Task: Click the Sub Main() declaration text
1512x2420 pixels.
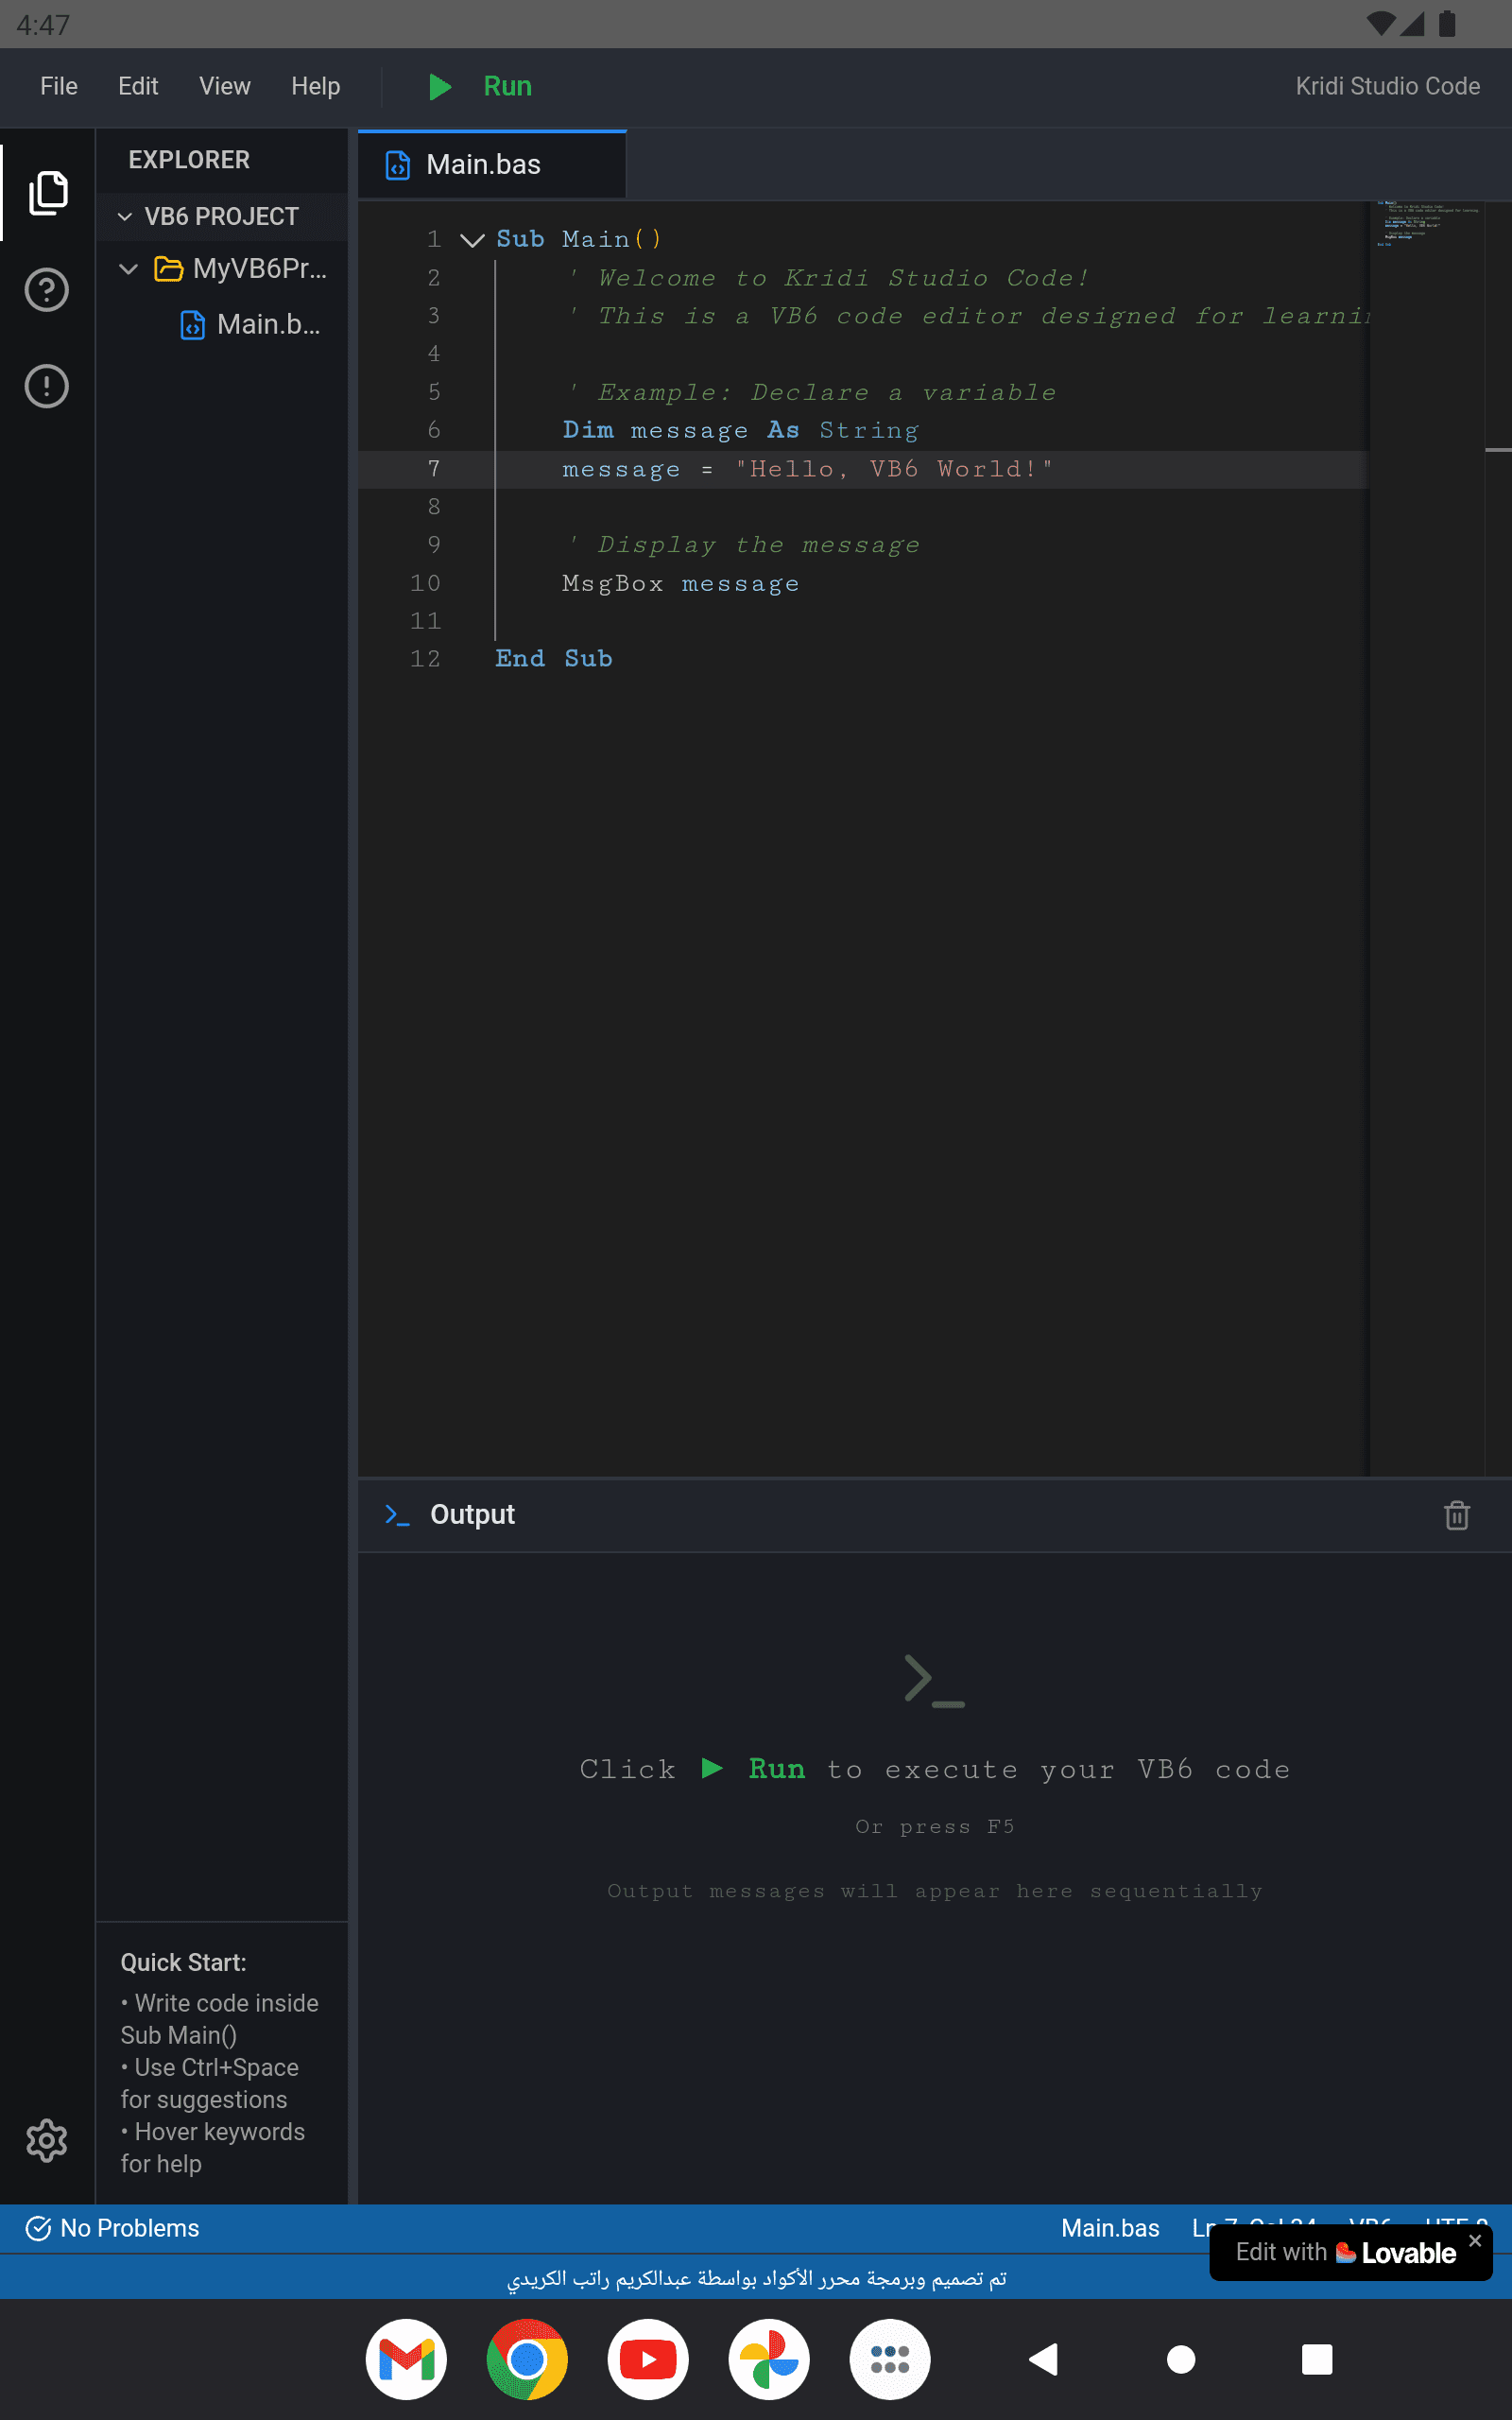Action: point(578,240)
